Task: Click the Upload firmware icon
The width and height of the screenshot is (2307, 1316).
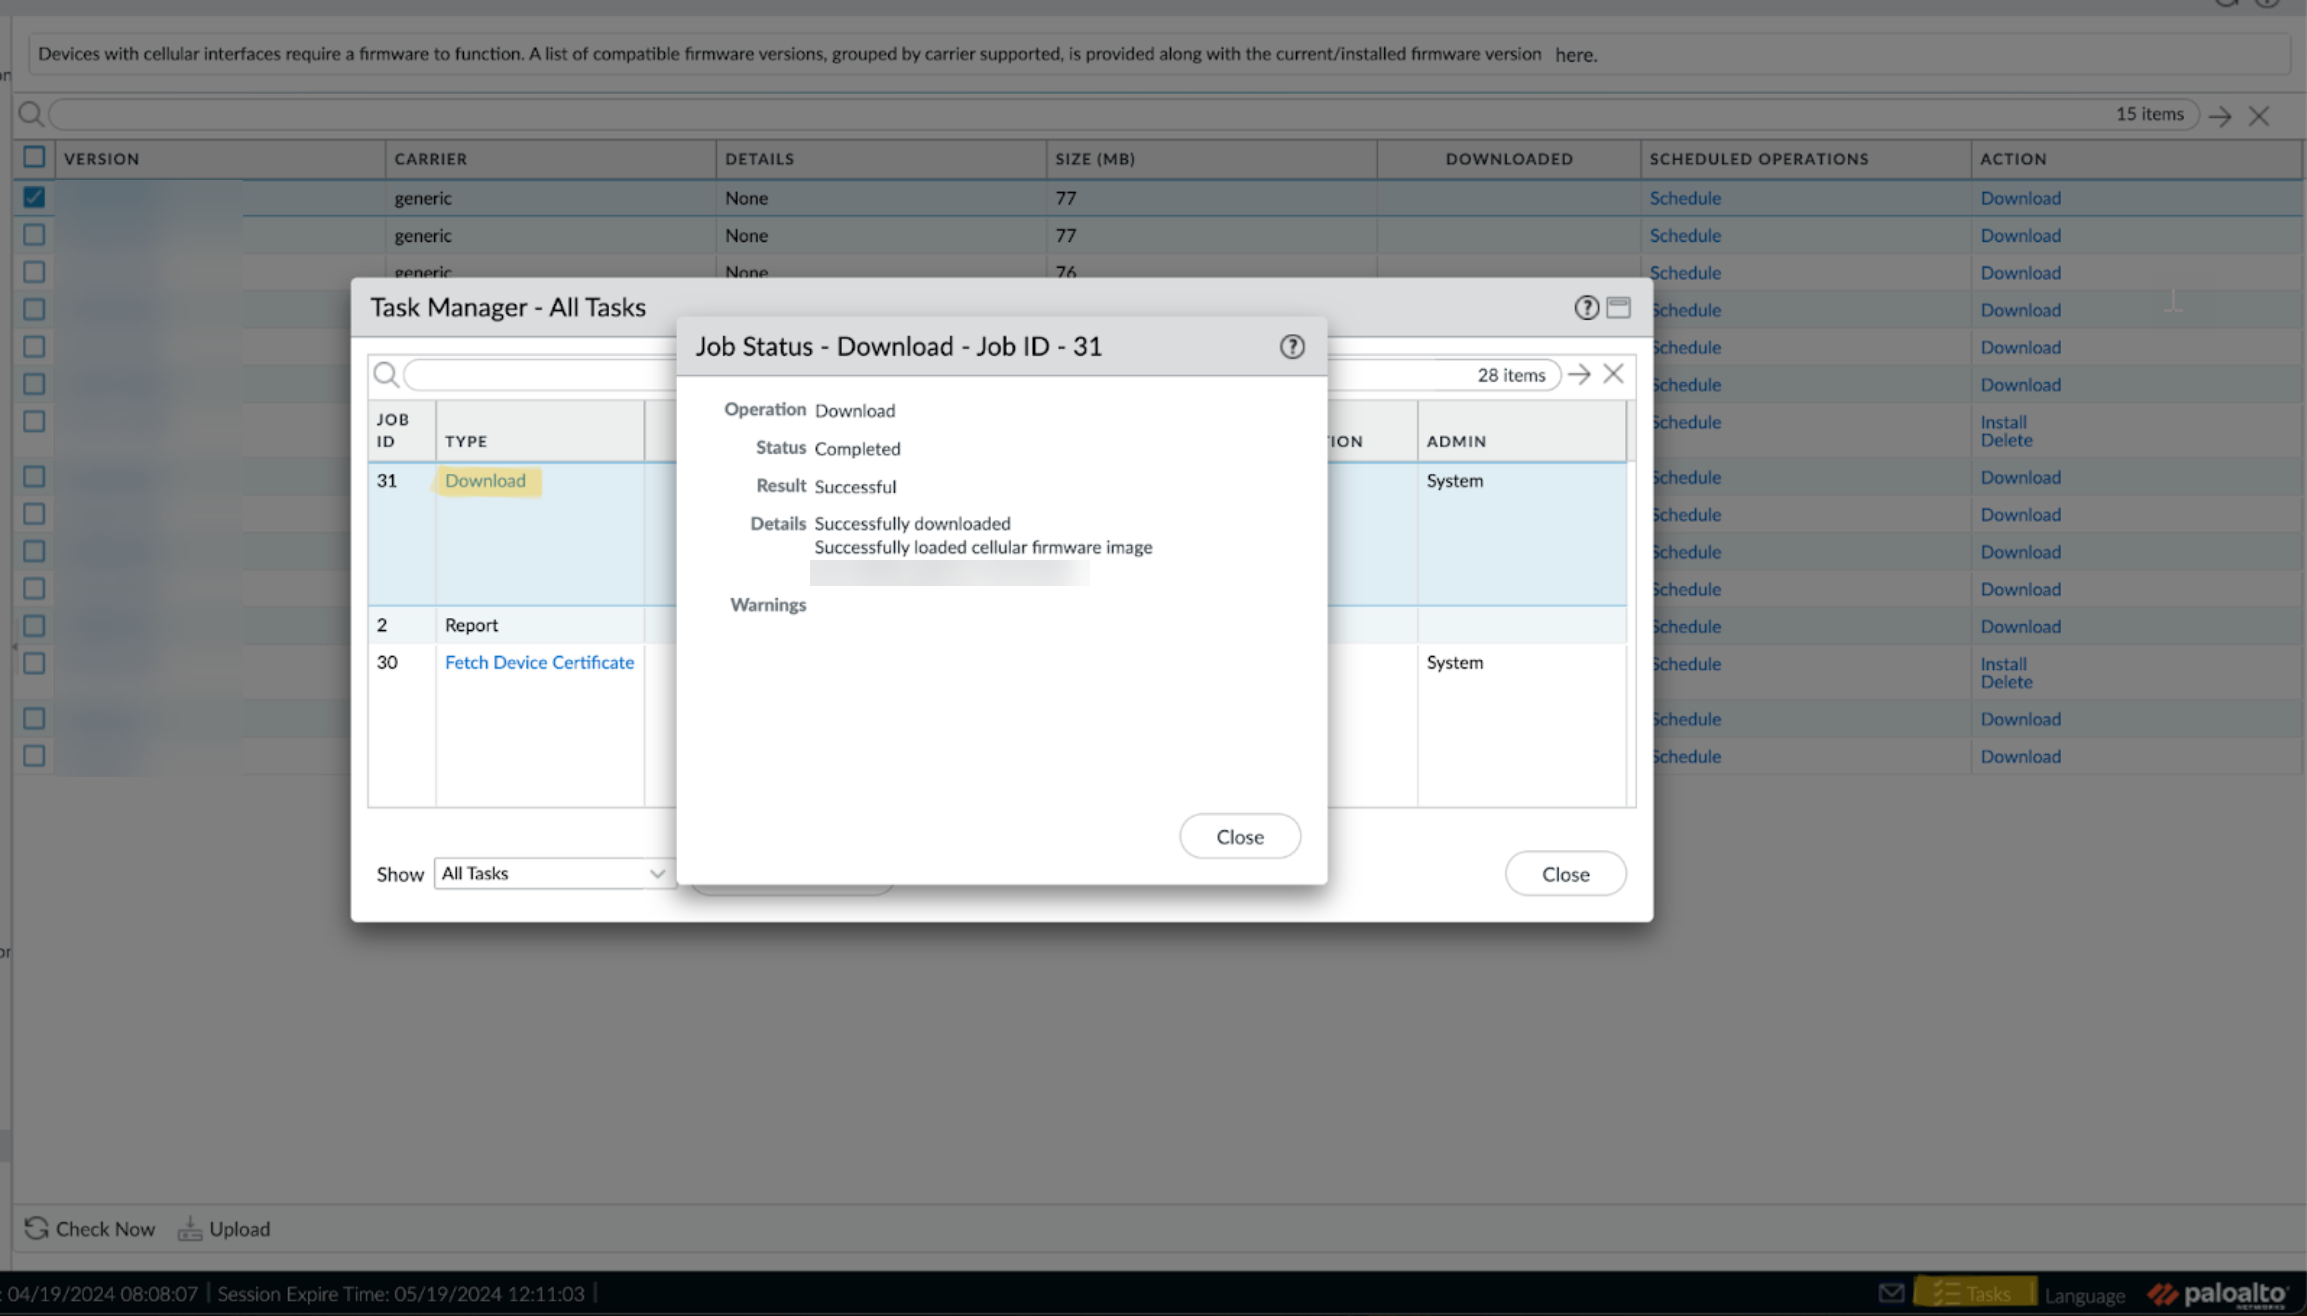Action: pyautogui.click(x=190, y=1228)
